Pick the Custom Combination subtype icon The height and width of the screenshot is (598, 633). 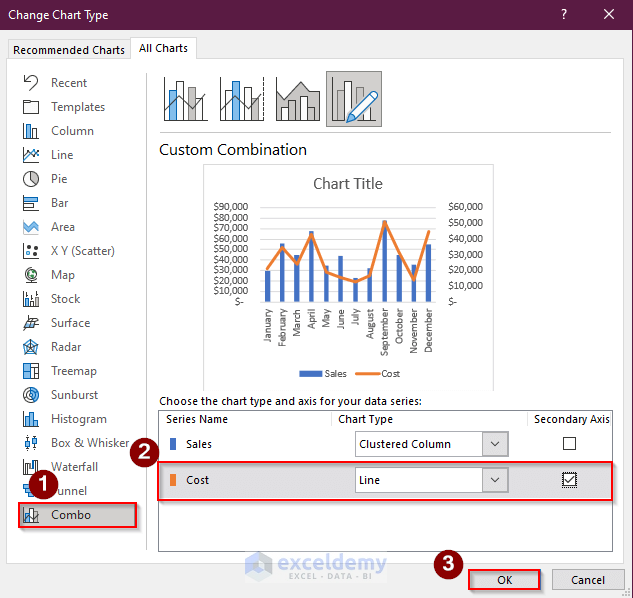pyautogui.click(x=354, y=99)
